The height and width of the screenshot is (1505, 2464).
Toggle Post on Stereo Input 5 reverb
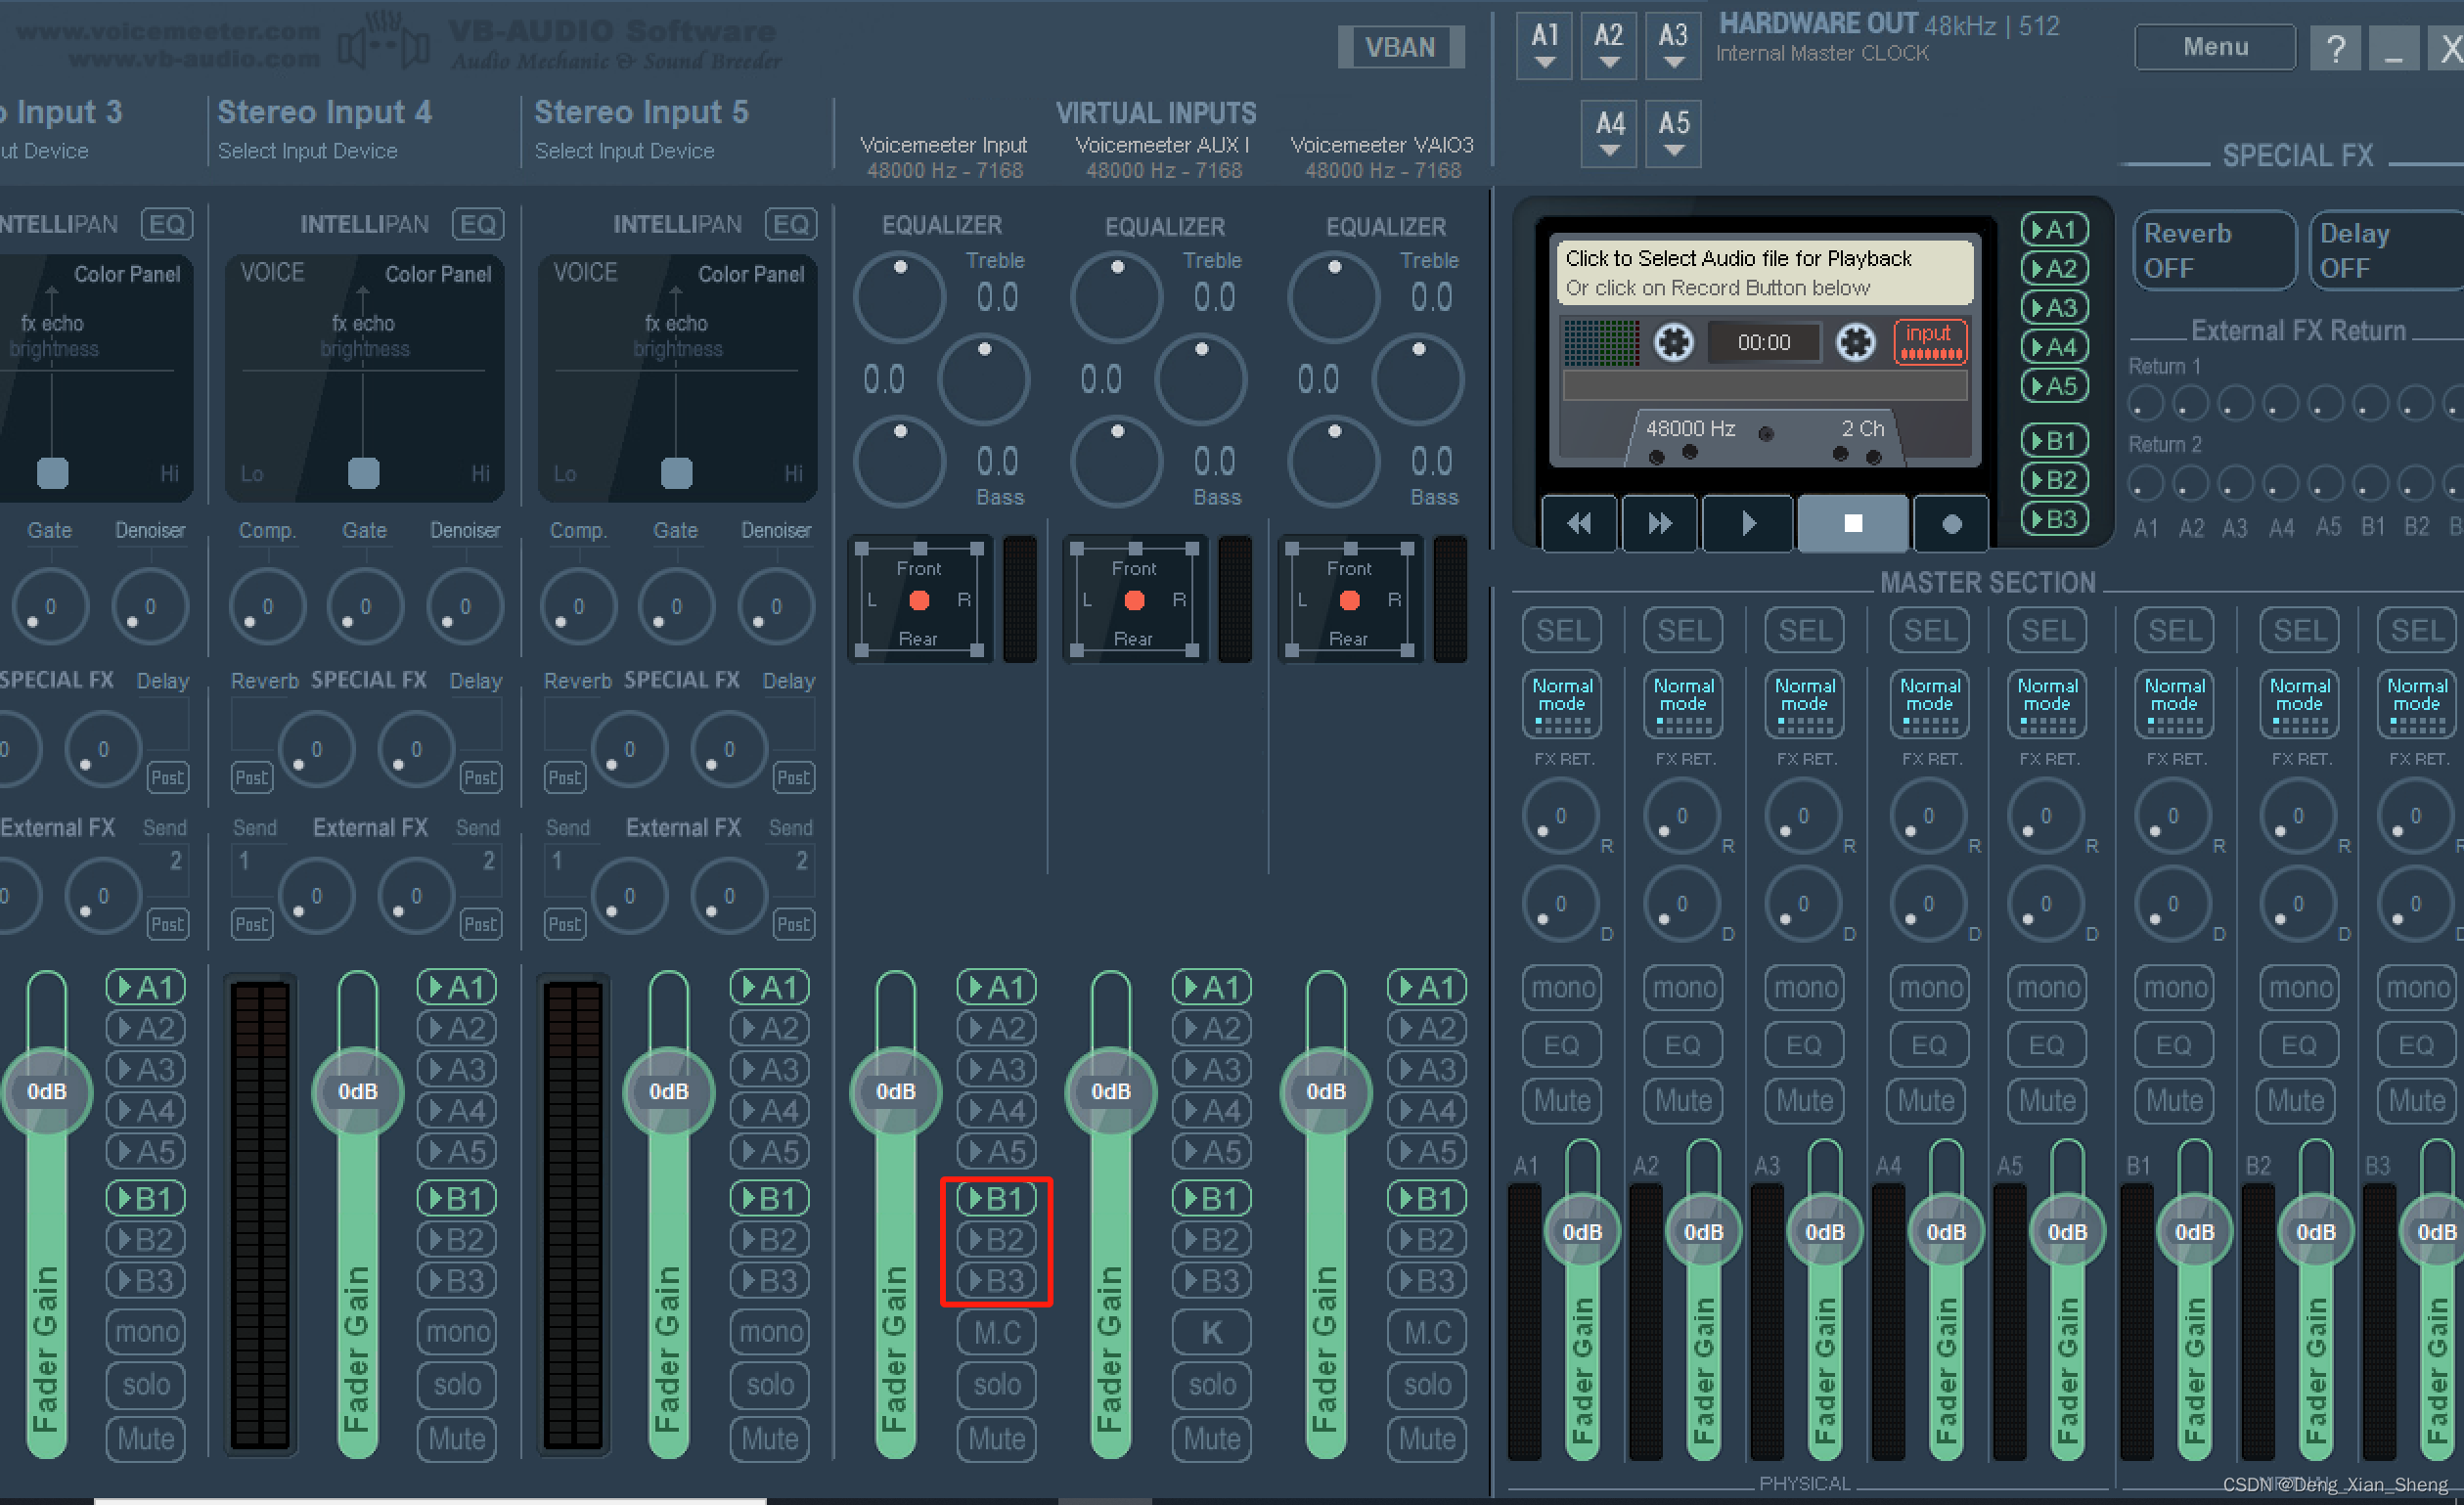pyautogui.click(x=565, y=777)
